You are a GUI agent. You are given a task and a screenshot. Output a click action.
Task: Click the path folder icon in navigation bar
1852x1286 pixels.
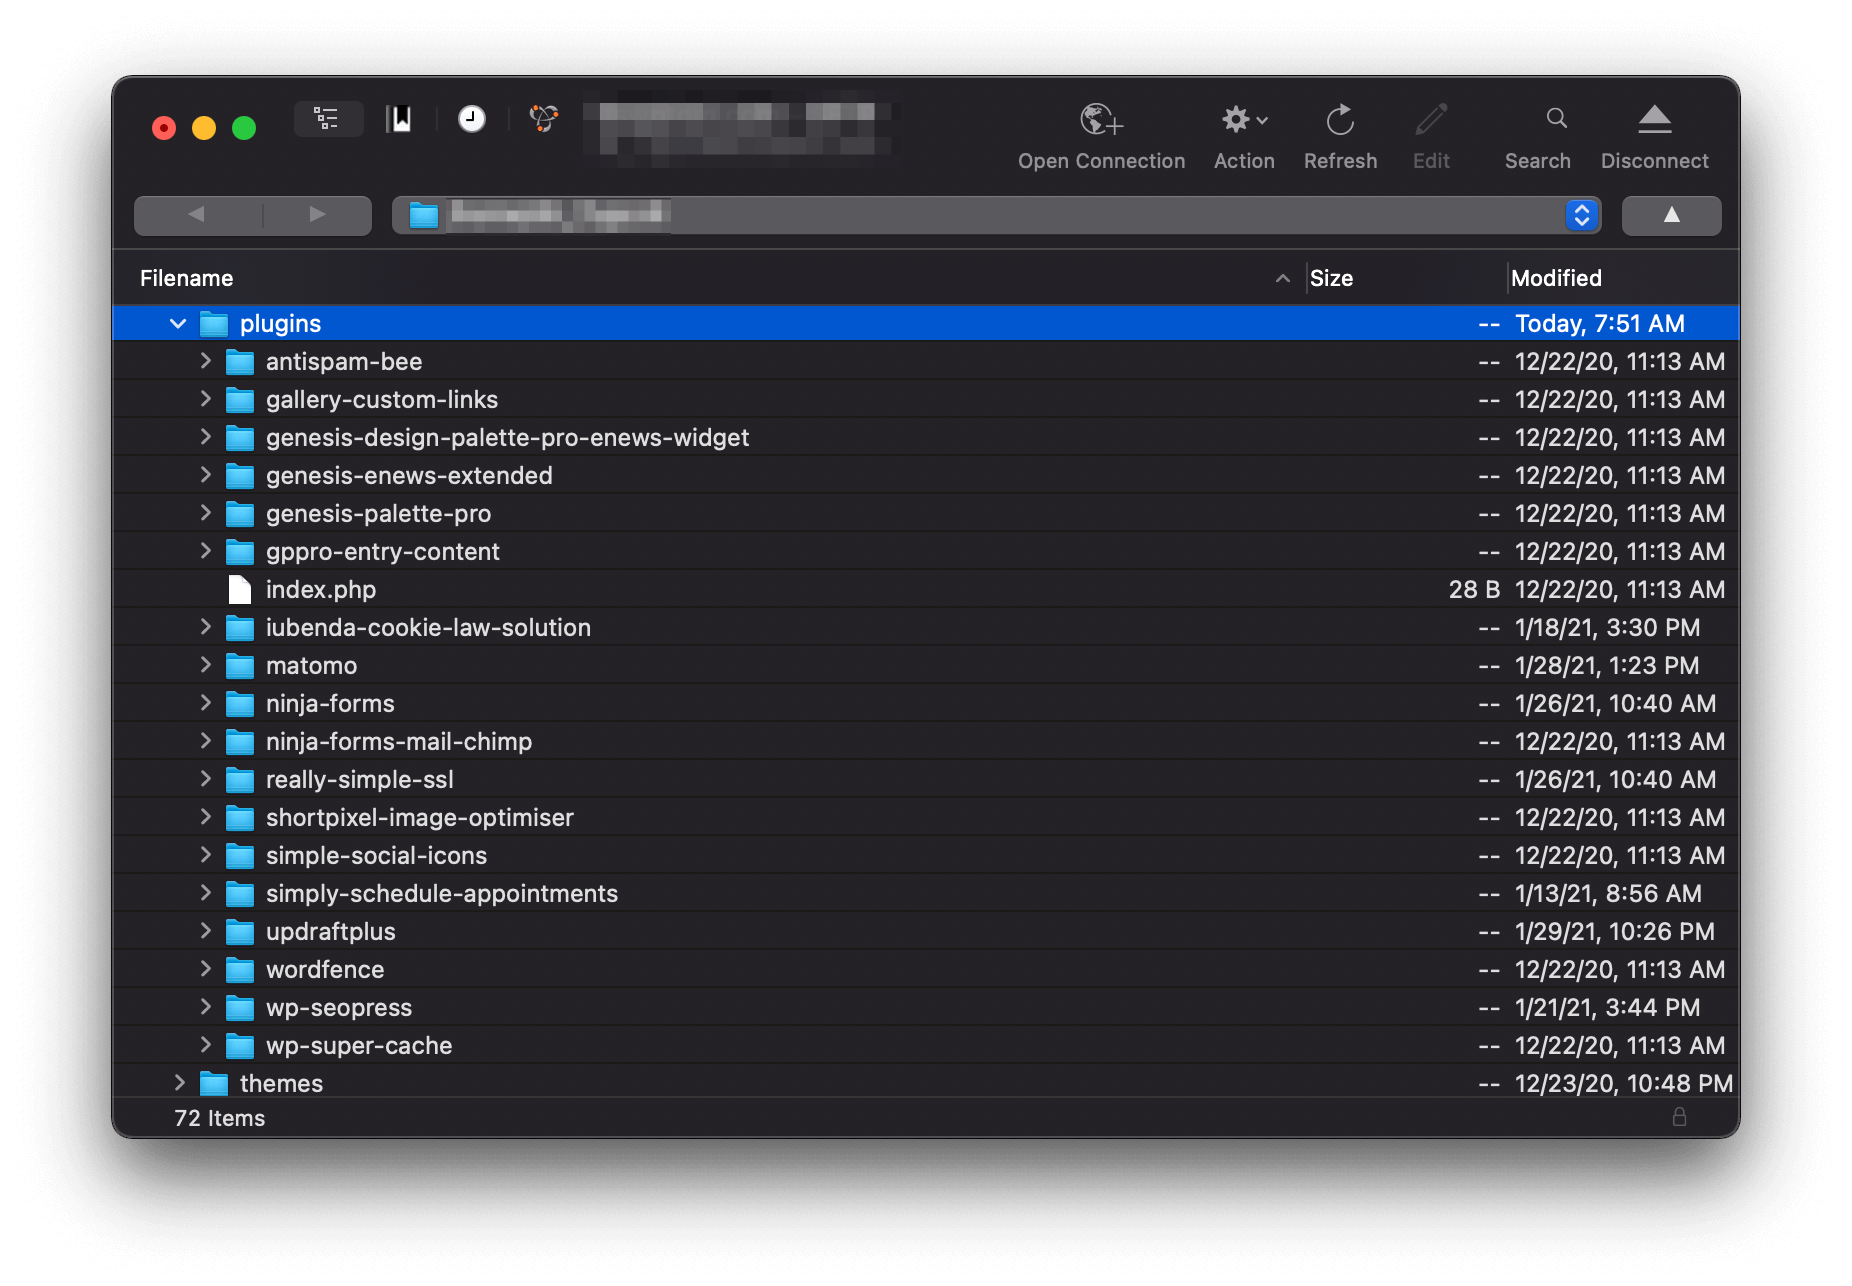(424, 215)
